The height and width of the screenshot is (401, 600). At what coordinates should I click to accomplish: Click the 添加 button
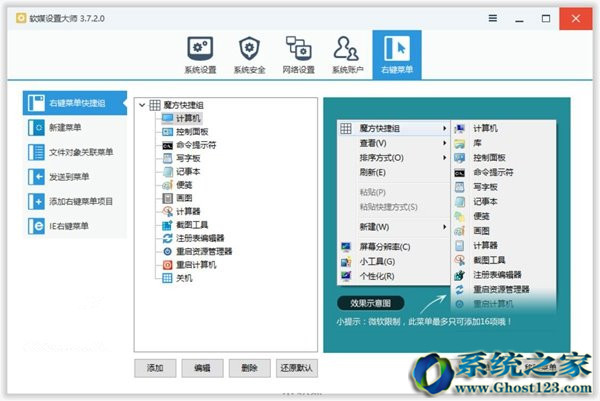pos(155,368)
